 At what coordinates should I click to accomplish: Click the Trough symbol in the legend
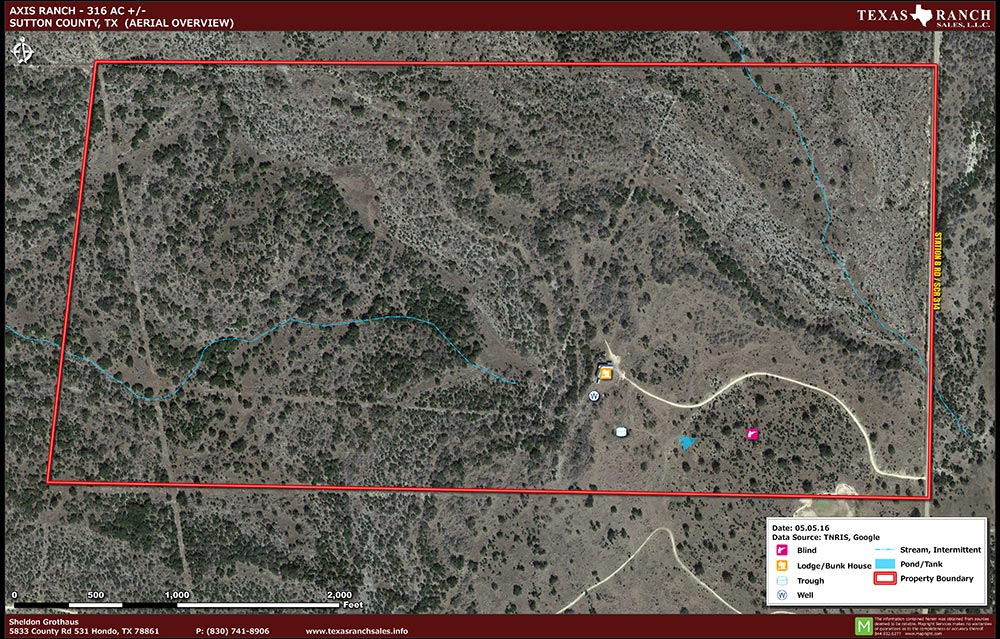[782, 580]
